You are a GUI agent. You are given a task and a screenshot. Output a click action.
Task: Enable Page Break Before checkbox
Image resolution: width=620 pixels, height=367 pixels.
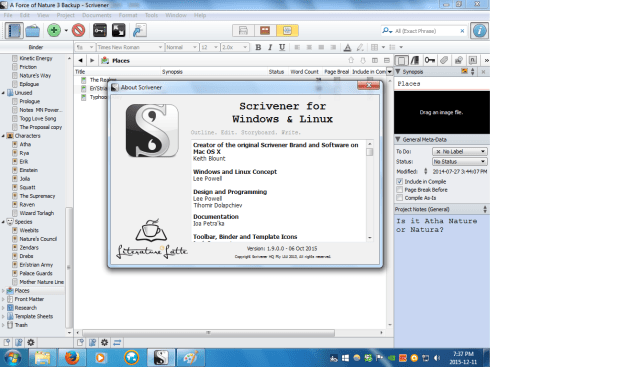[400, 190]
